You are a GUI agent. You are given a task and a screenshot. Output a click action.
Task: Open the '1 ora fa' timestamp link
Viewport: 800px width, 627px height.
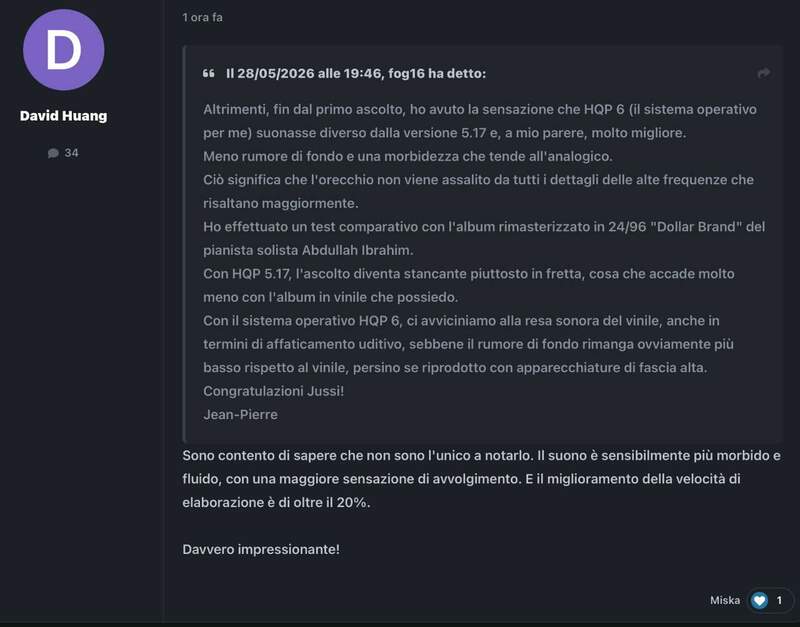203,17
